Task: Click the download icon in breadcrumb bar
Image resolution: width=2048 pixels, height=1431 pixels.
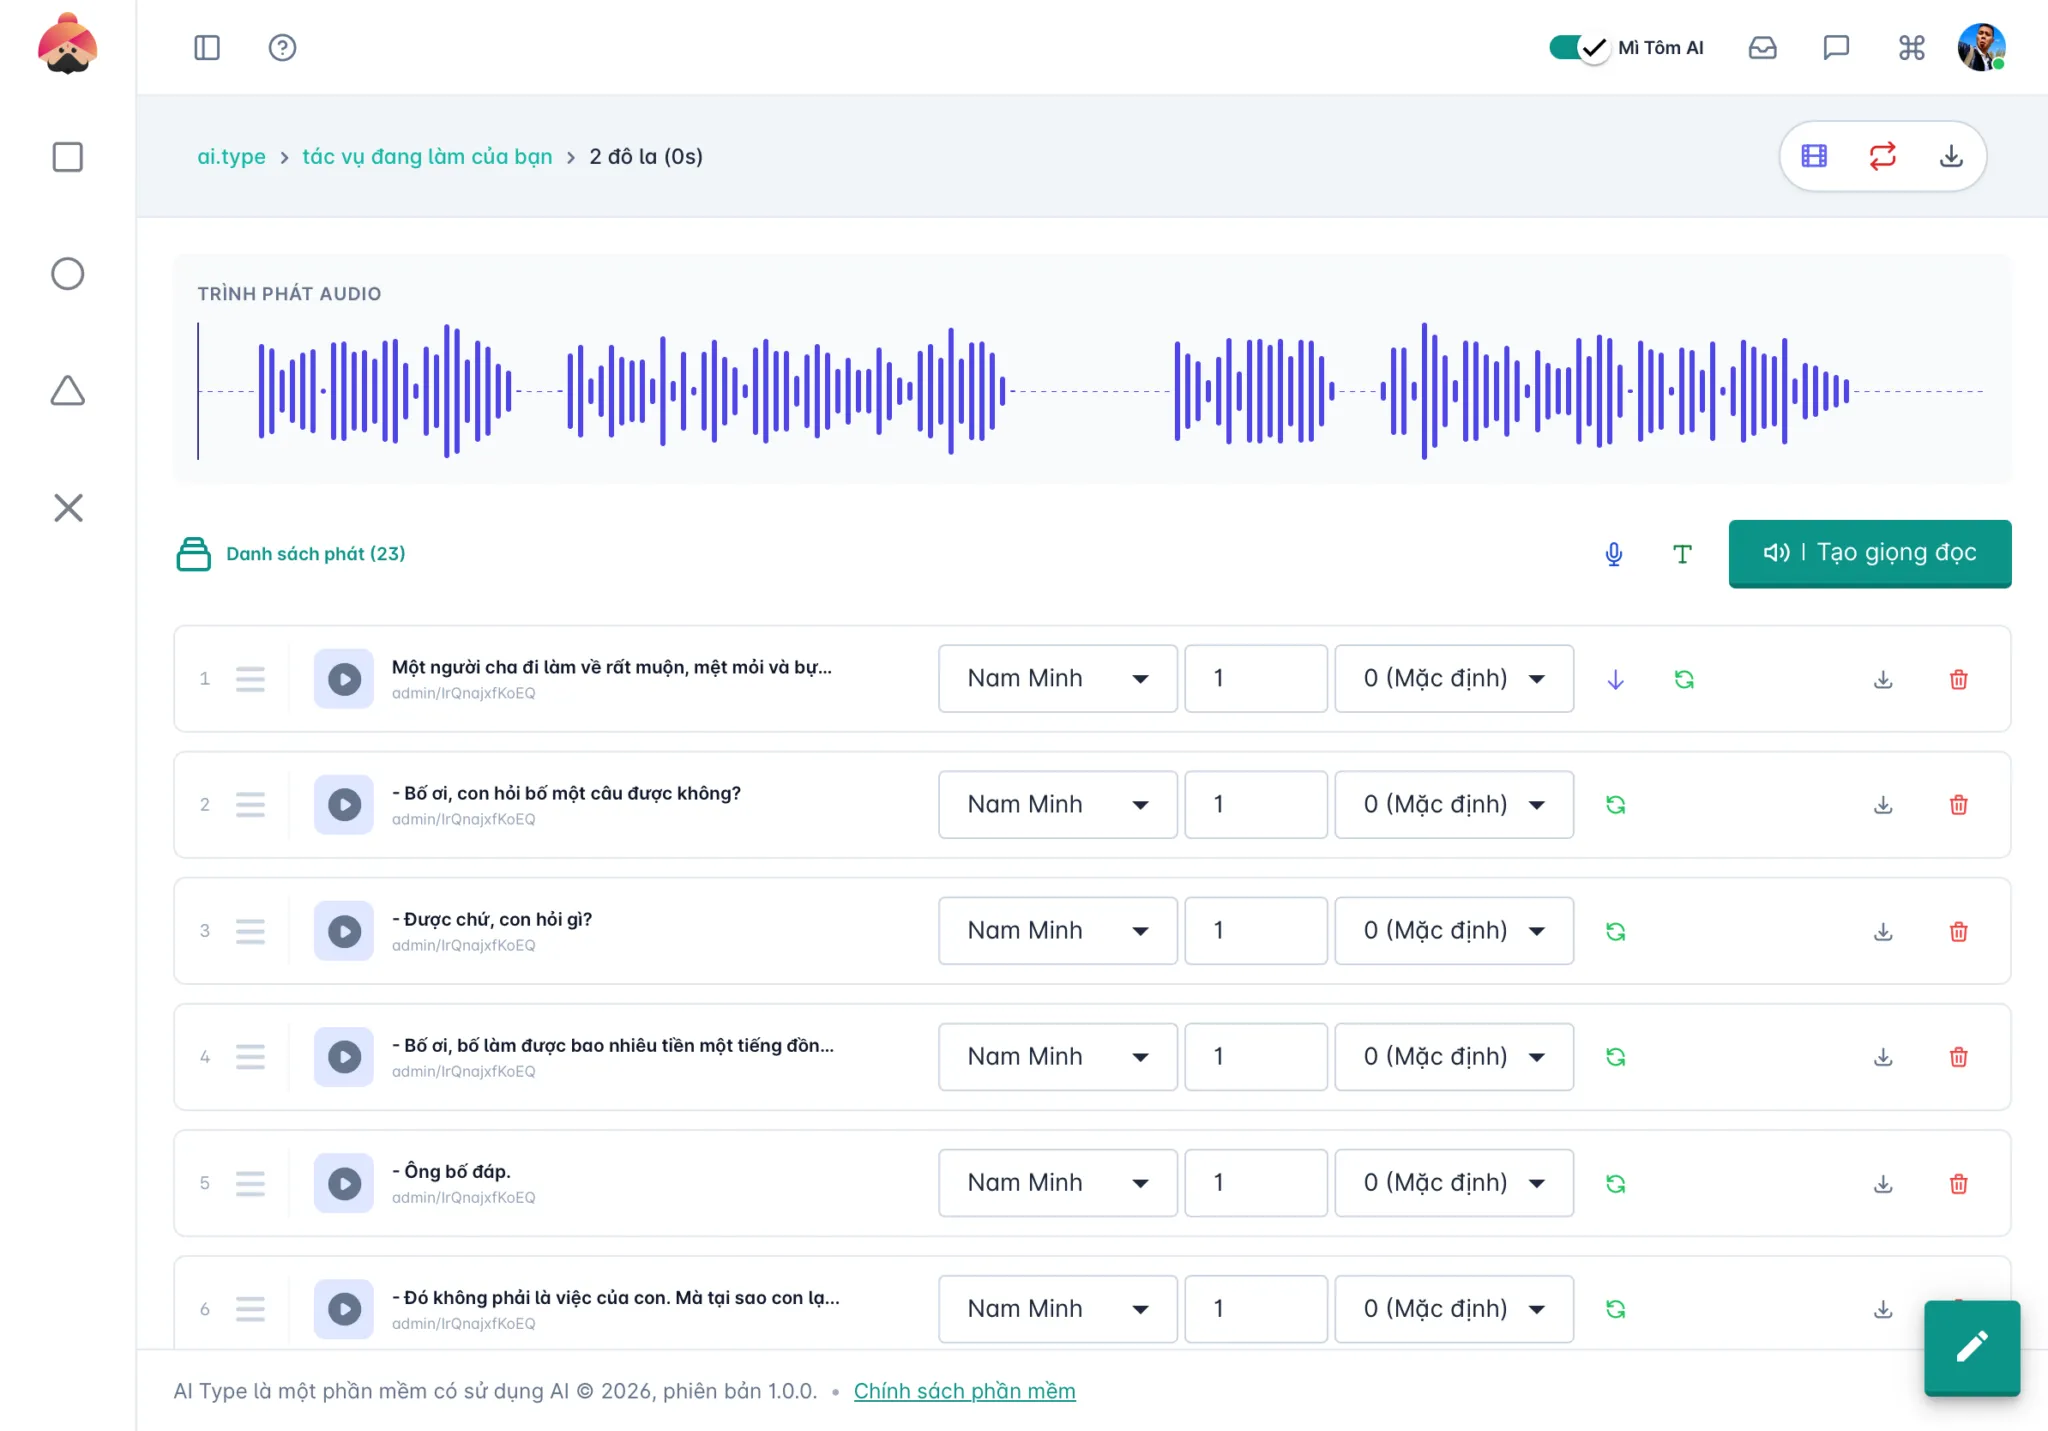Action: (1950, 156)
